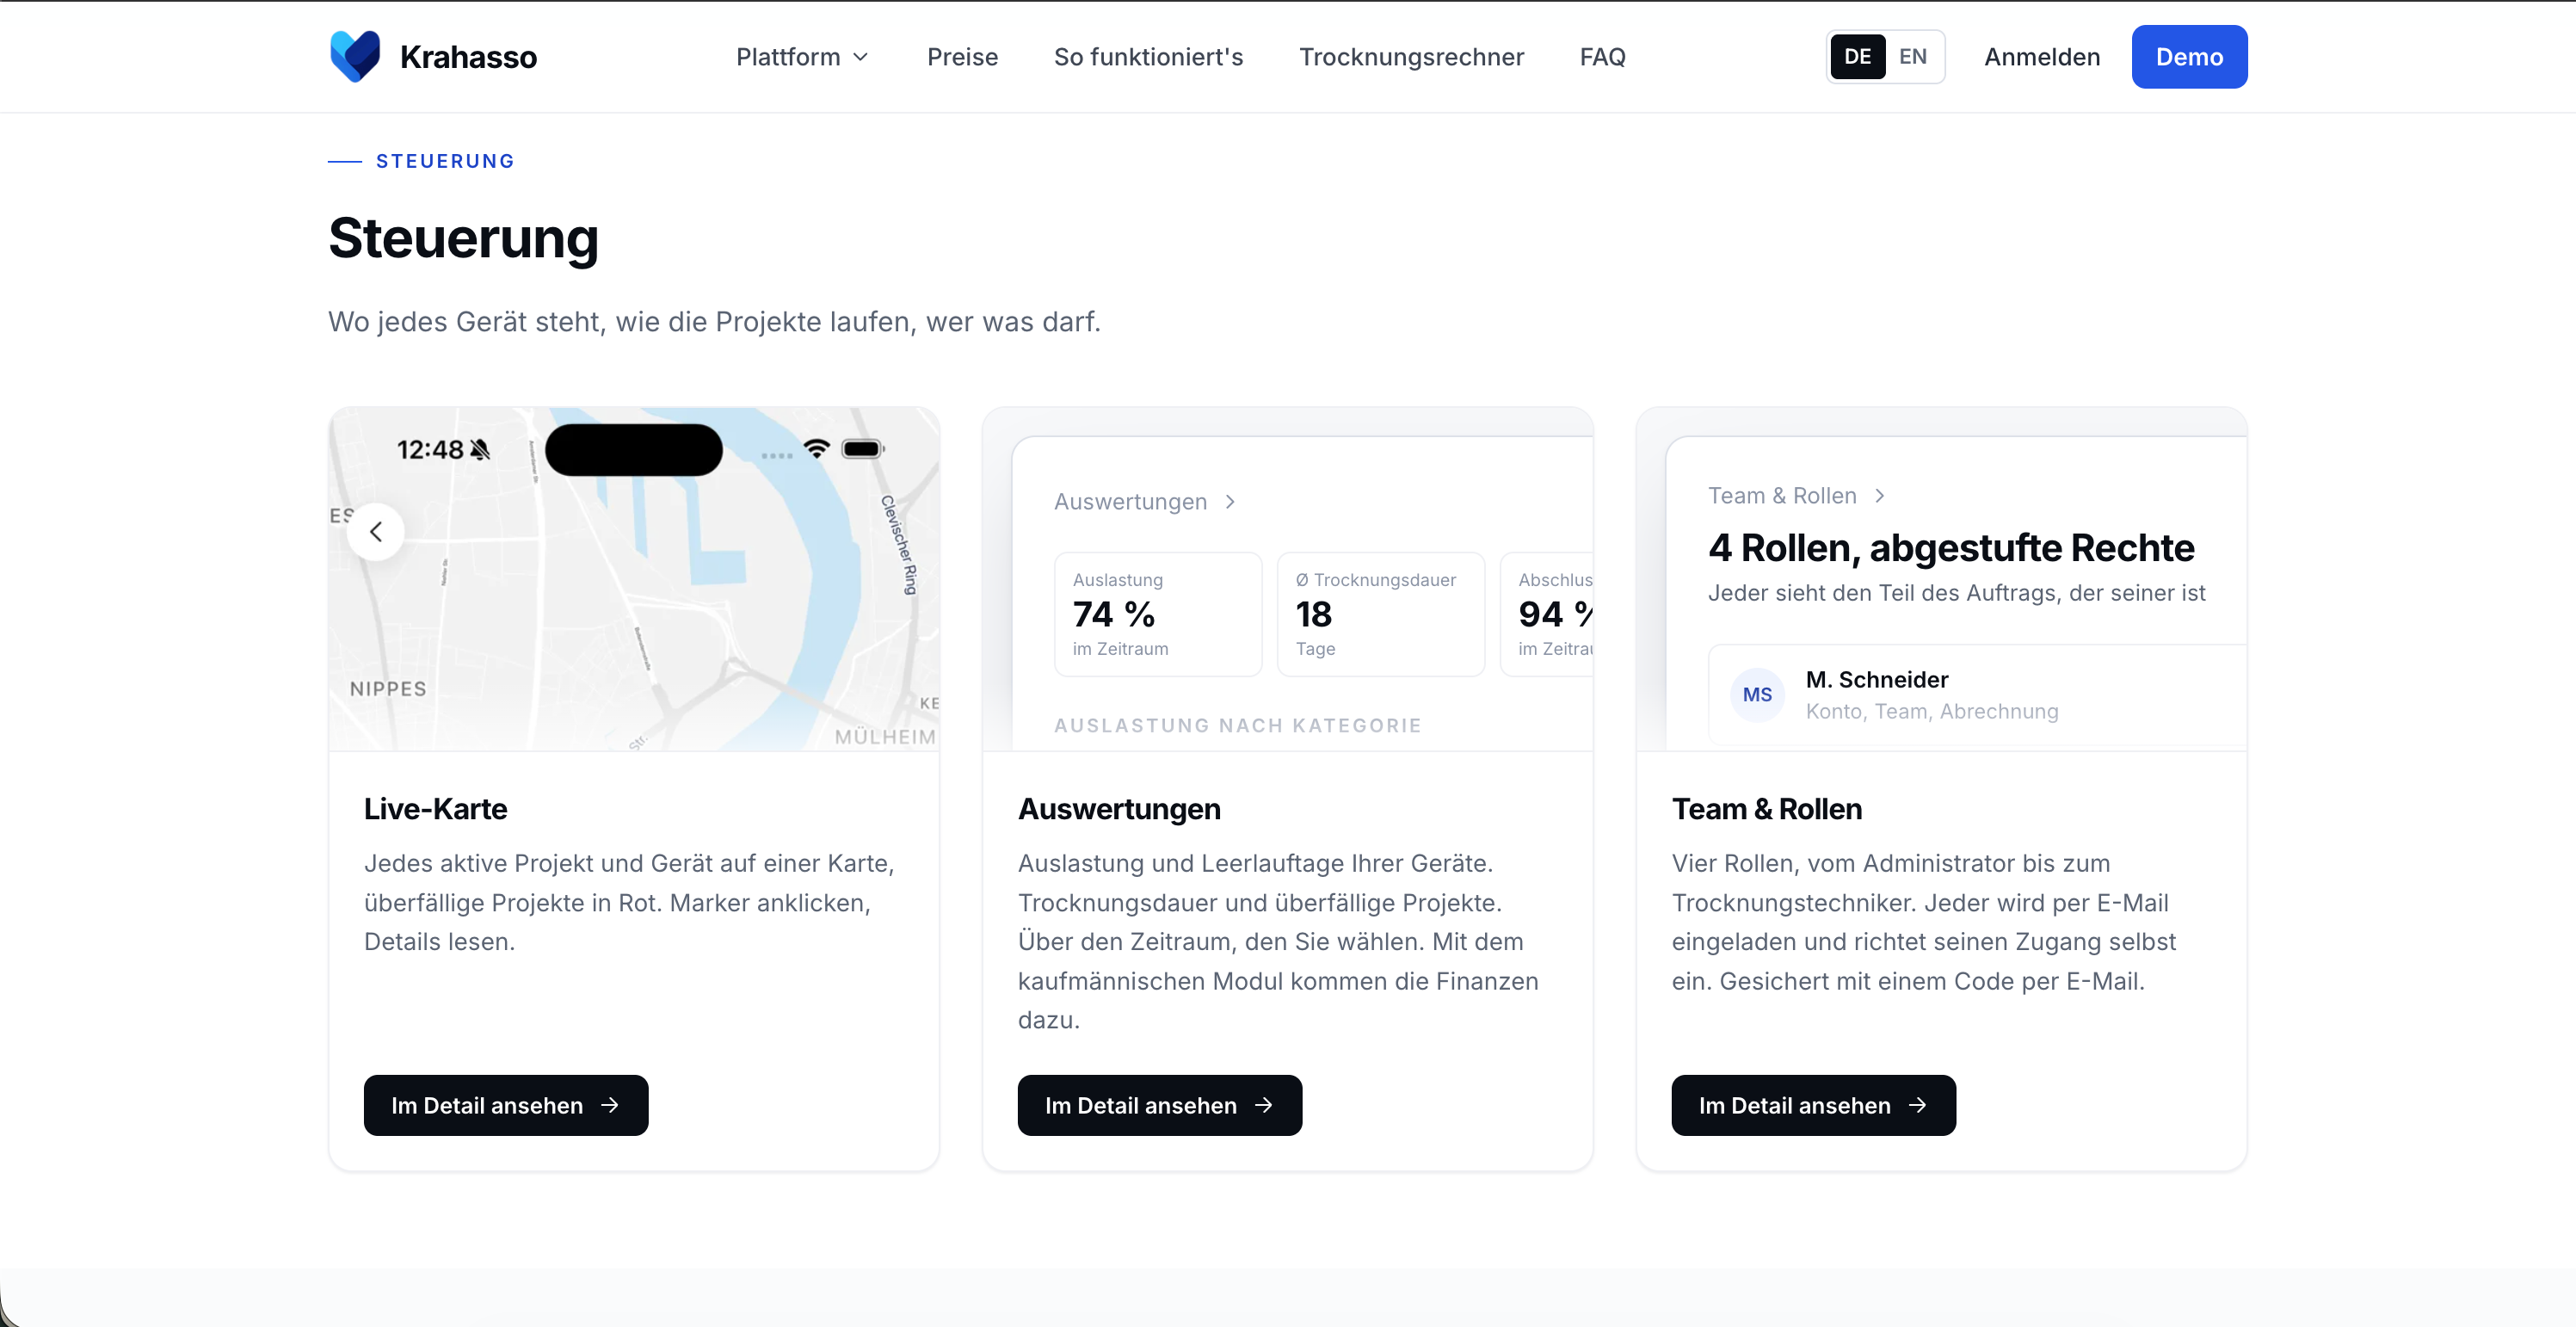Click the Live-Karte map preview
Viewport: 2576px width, 1327px height.
click(634, 578)
